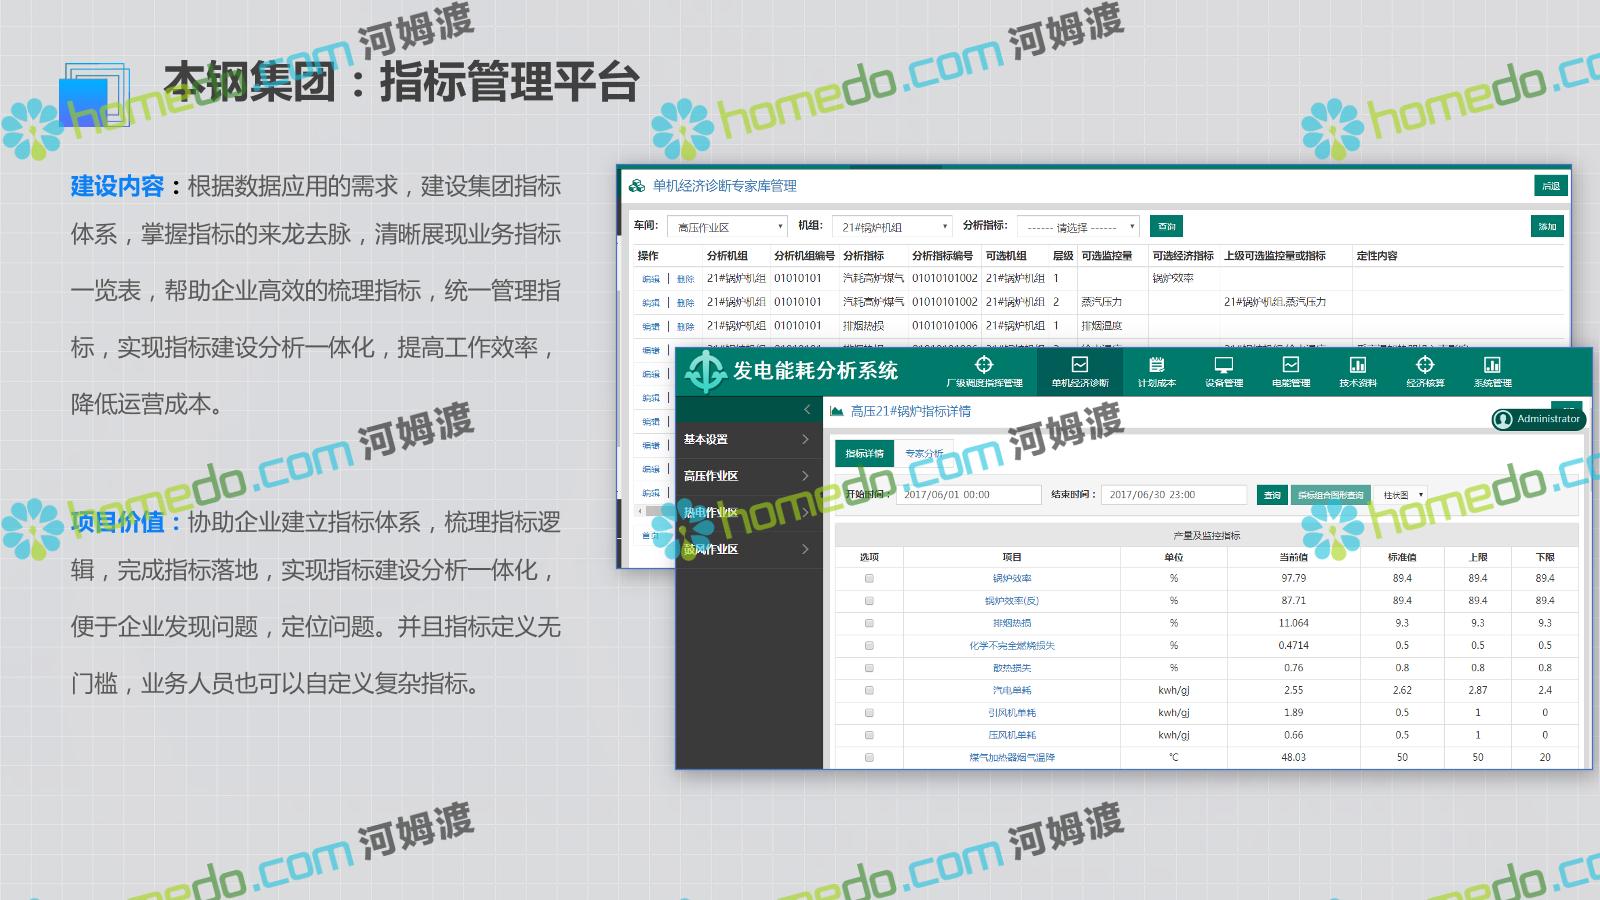The width and height of the screenshot is (1600, 900).
Task: Tick the checkbox for 散热损失 row
Action: point(869,668)
